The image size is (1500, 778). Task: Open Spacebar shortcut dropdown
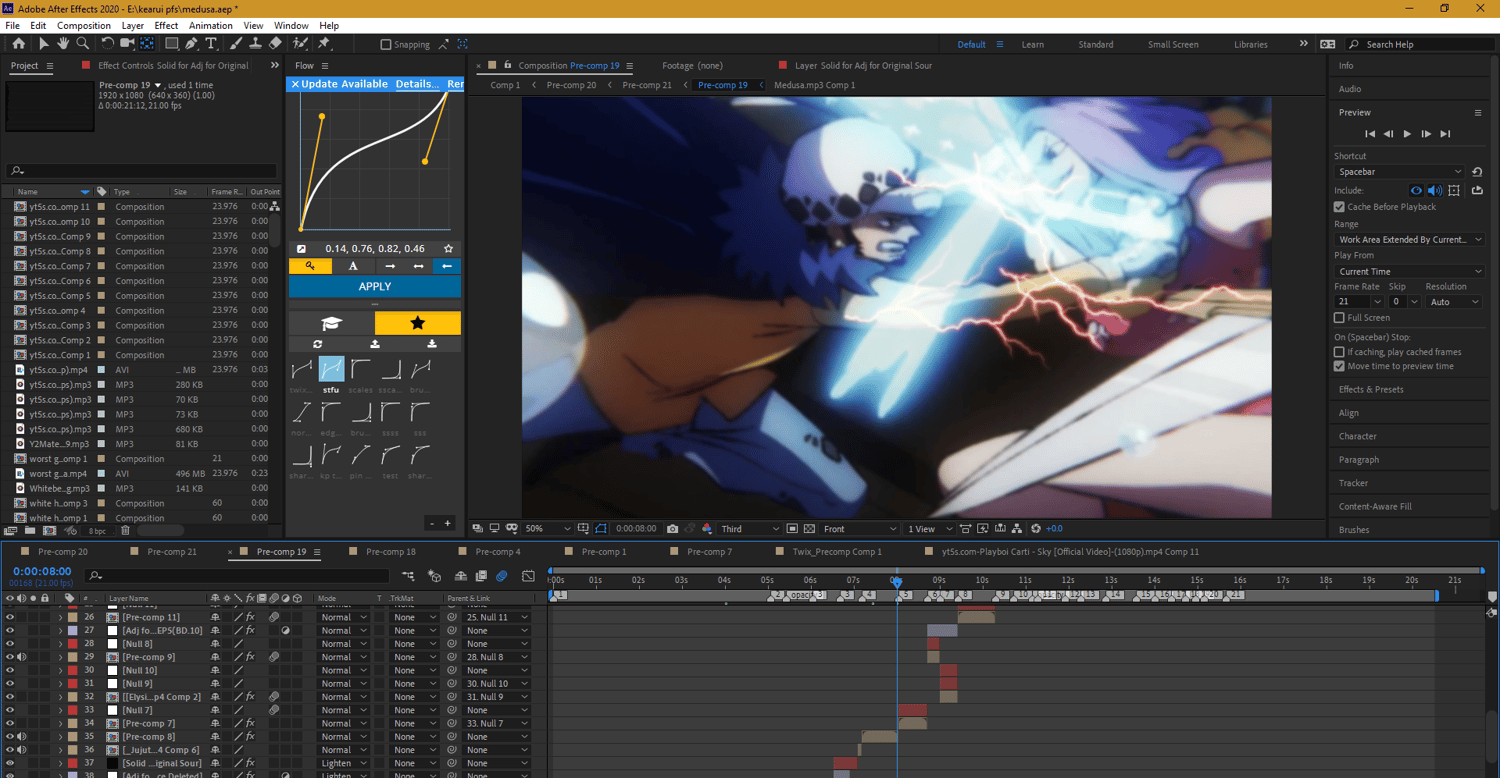click(x=1399, y=172)
